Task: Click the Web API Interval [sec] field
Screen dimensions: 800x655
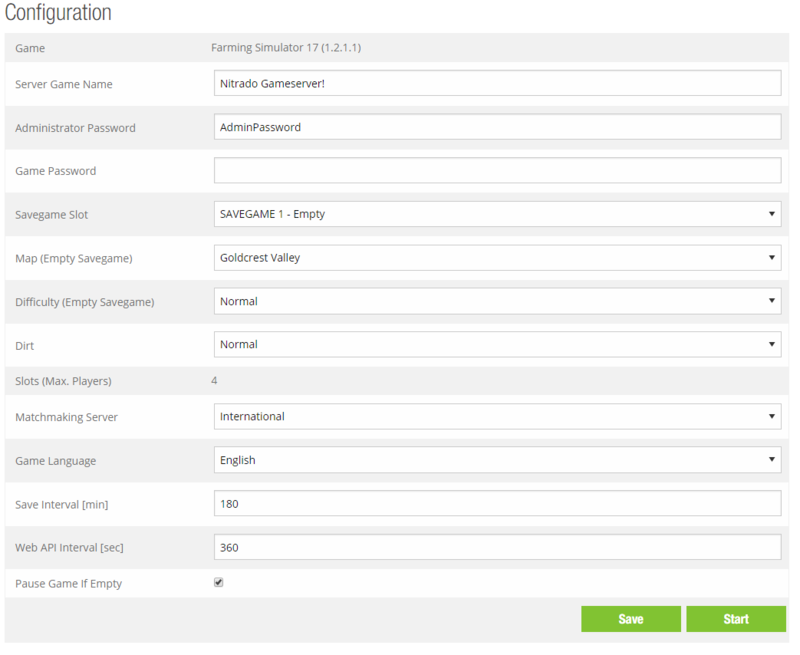Action: point(497,547)
